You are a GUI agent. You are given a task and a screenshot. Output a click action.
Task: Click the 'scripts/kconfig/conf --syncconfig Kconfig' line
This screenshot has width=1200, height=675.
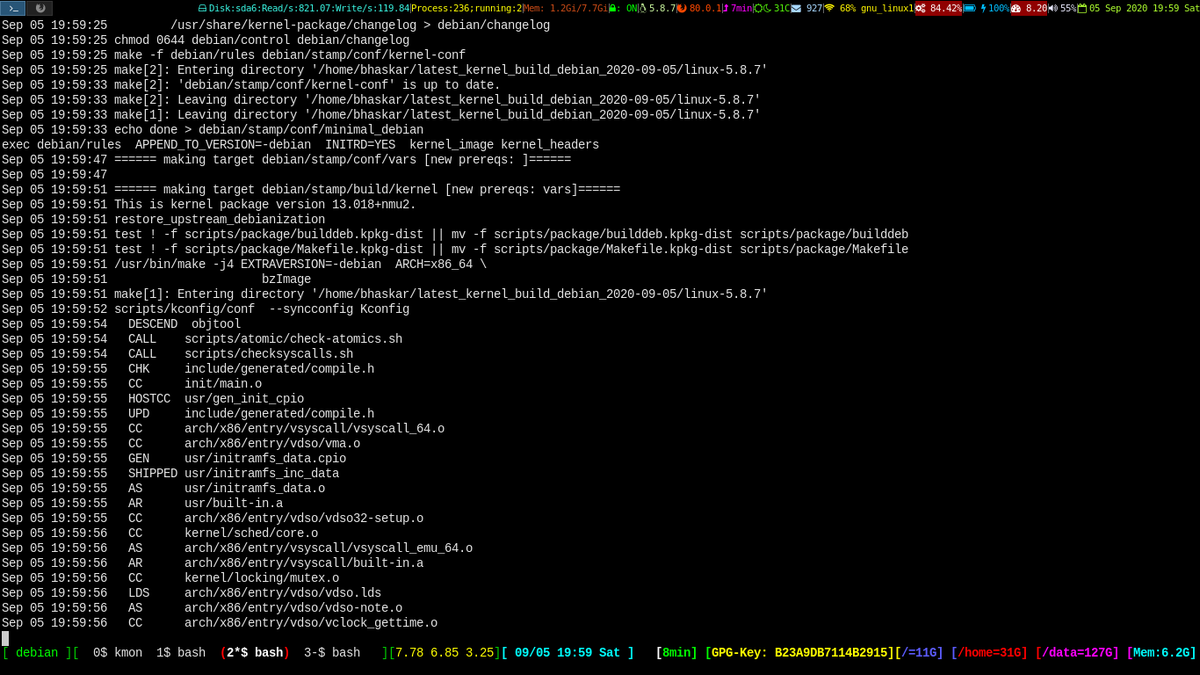(x=205, y=310)
